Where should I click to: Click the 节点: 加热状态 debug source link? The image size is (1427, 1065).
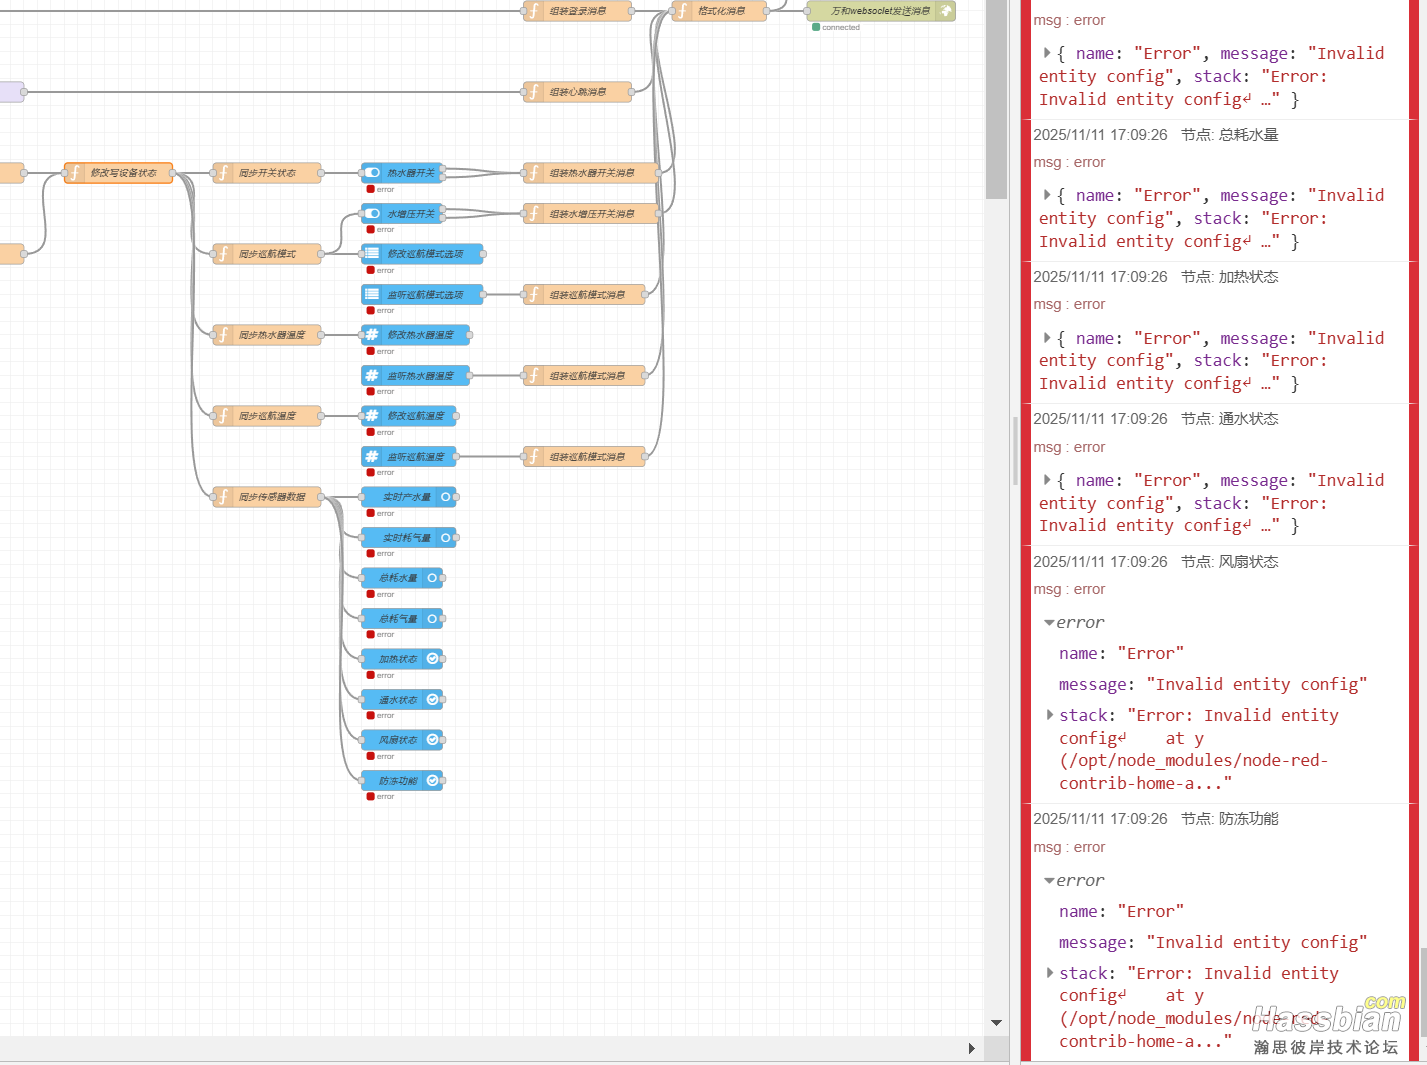[x=1229, y=277]
